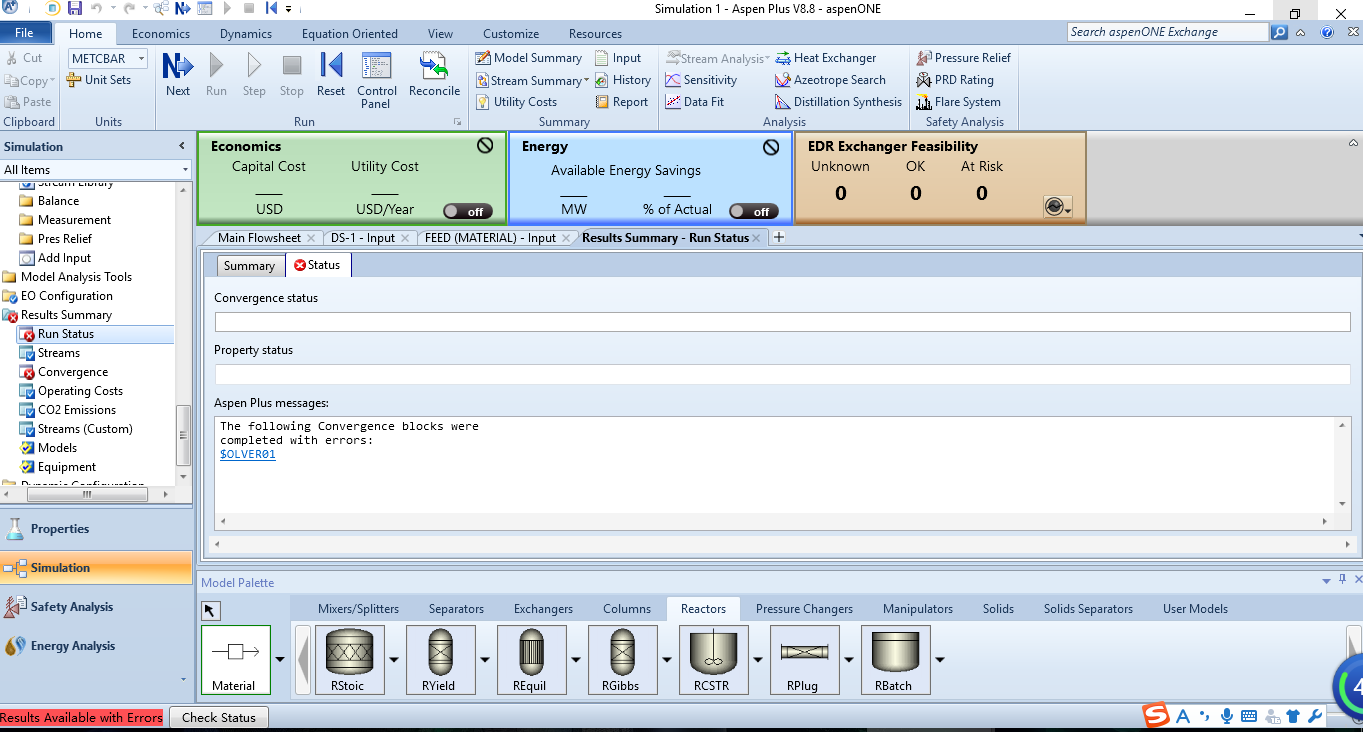Select CO2 Emissions tree item
The width and height of the screenshot is (1363, 732).
(x=77, y=410)
